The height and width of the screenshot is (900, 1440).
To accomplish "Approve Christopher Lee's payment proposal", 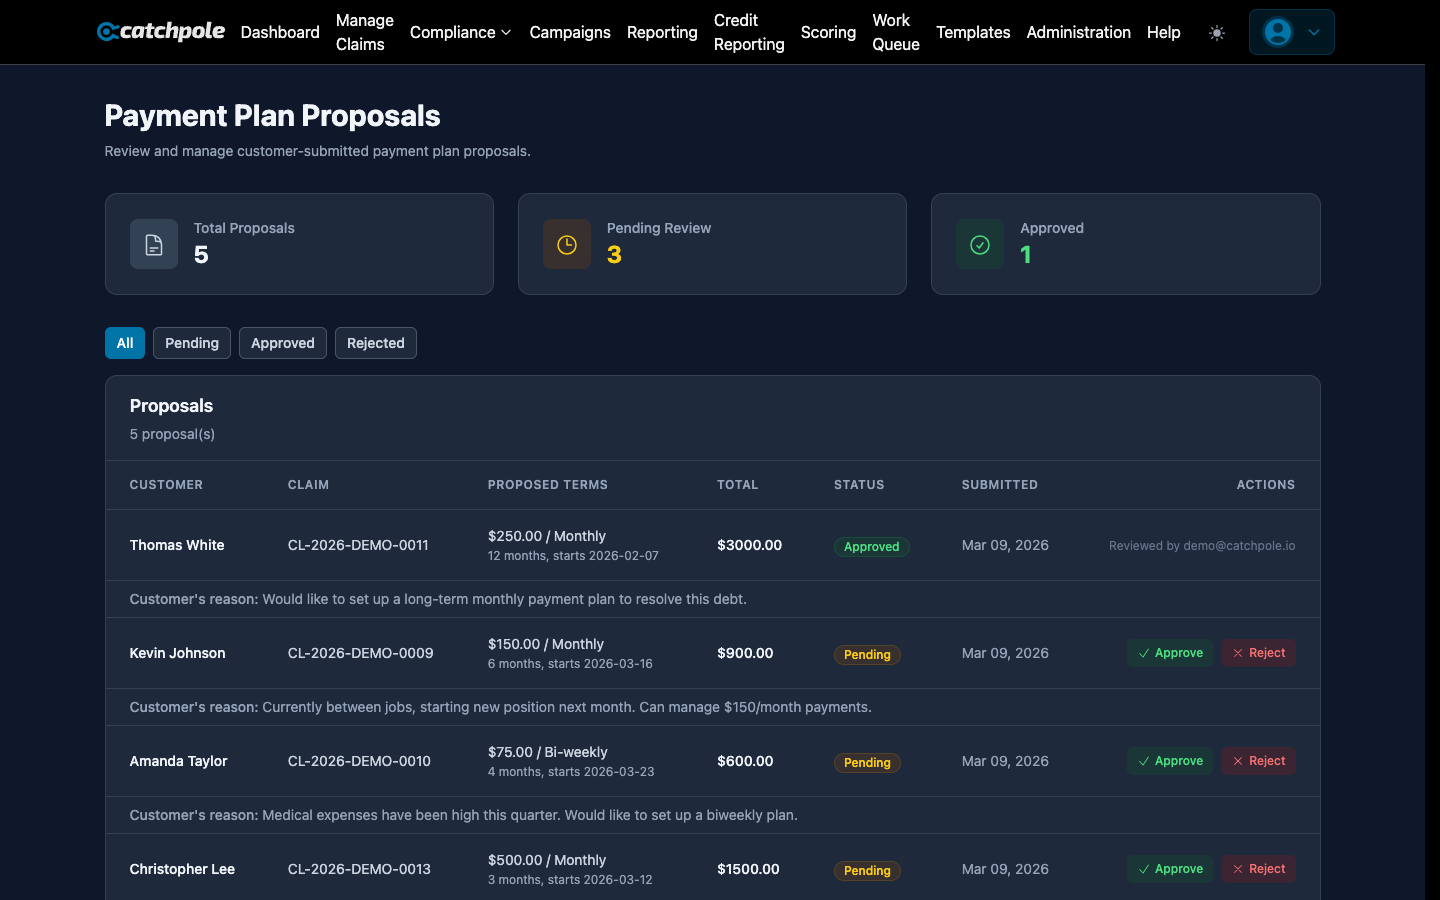I will tap(1170, 869).
